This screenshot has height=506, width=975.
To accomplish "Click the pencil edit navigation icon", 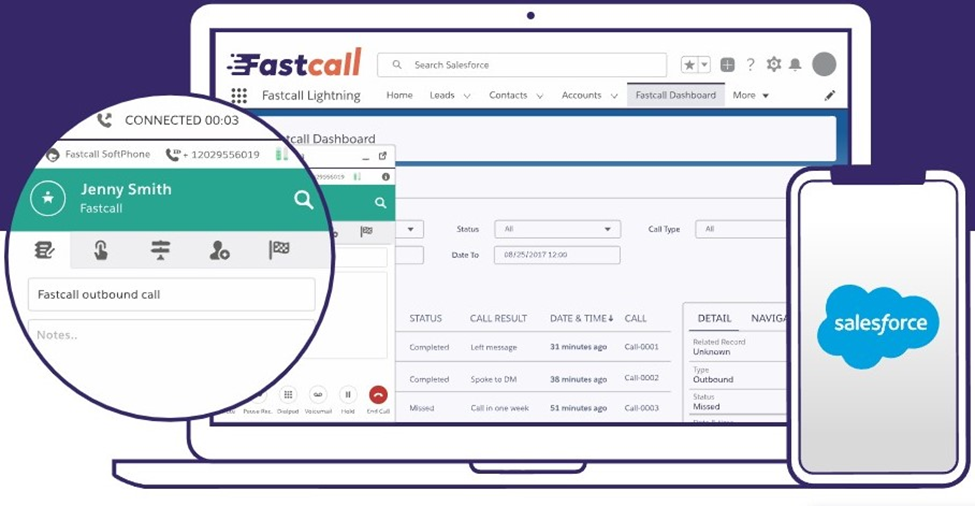I will coord(829,95).
